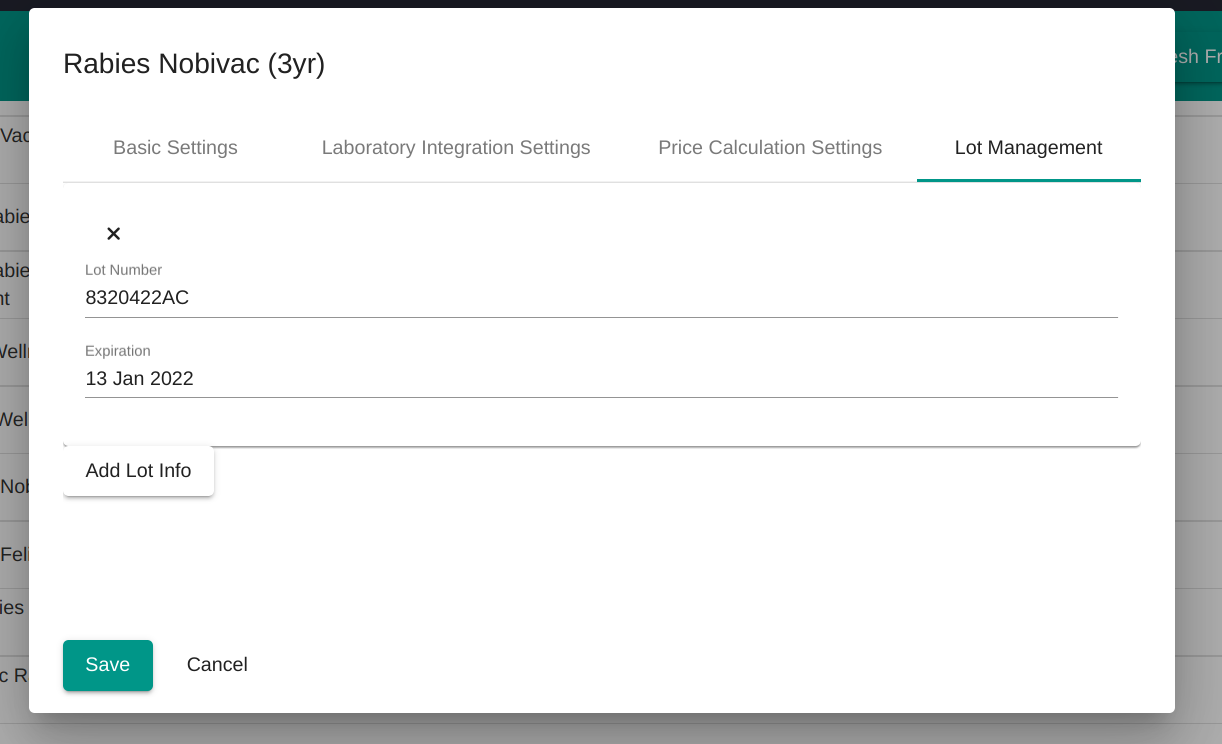1222x744 pixels.
Task: Edit the Lot Number field 8320422AC
Action: tap(601, 298)
